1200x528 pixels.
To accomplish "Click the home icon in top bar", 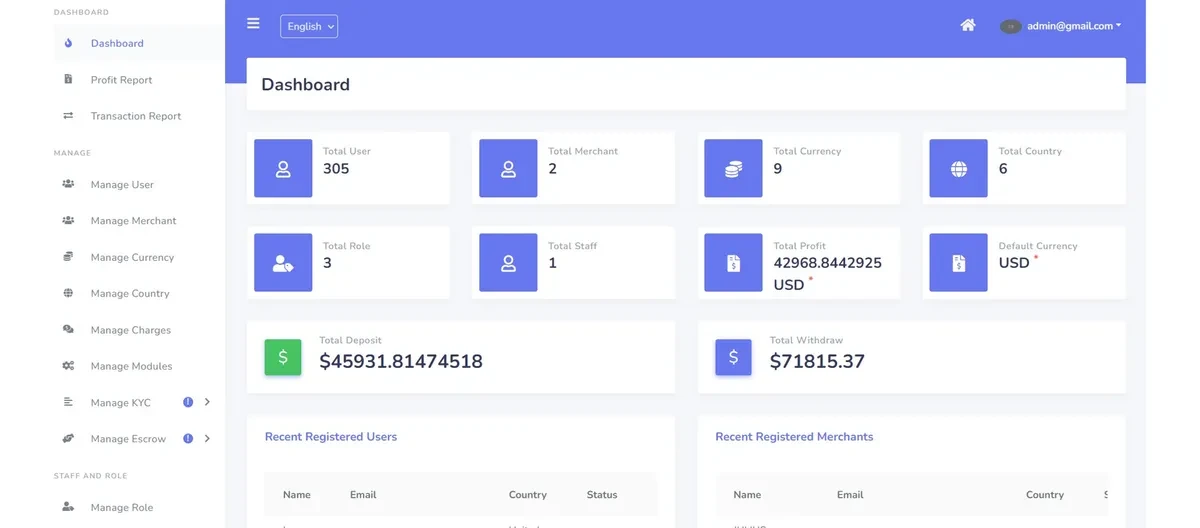I will coord(967,26).
